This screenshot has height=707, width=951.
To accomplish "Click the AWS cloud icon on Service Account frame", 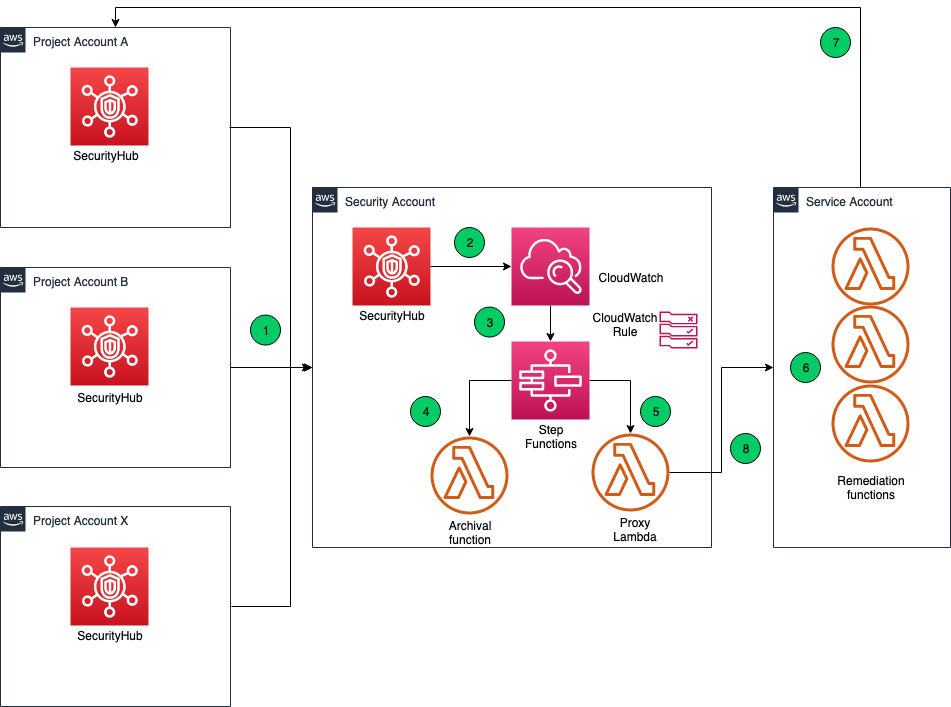I will [786, 200].
